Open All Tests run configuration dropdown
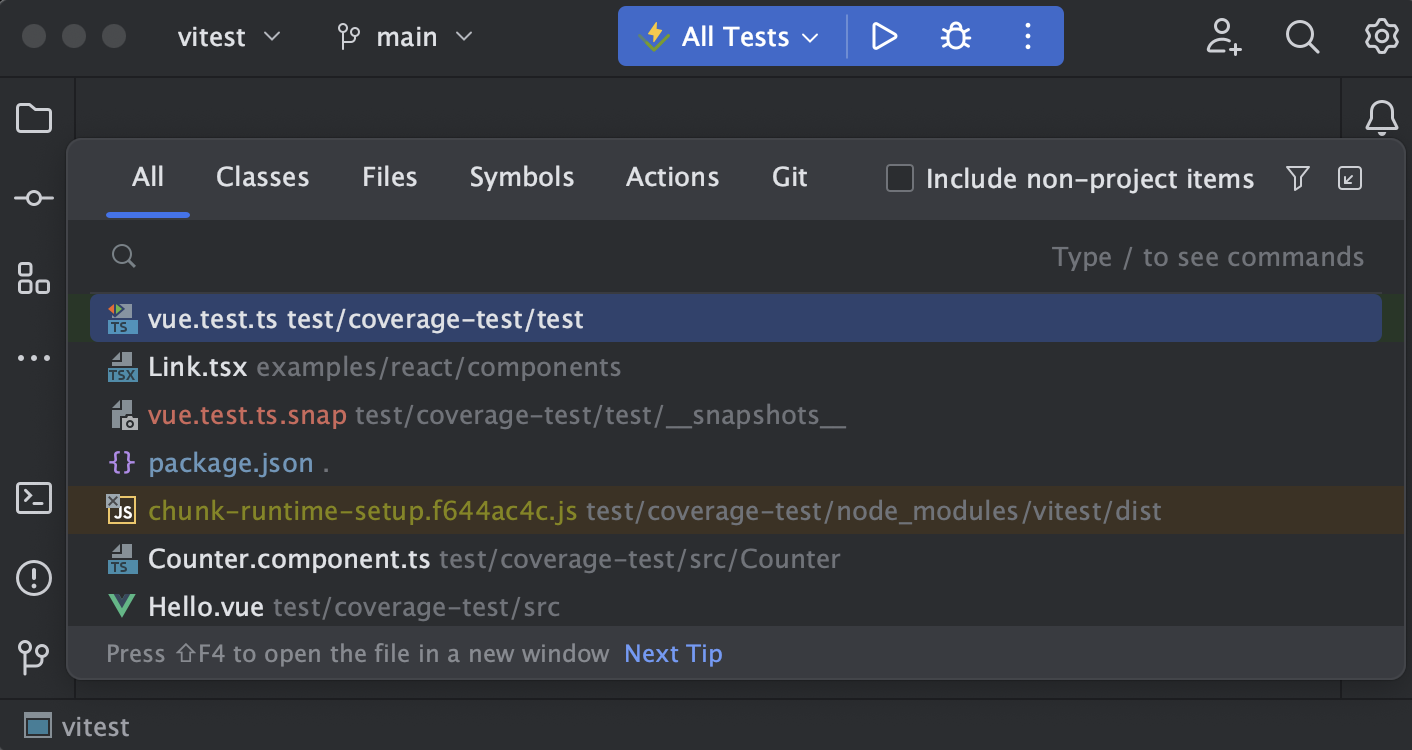This screenshot has width=1412, height=750. (734, 37)
